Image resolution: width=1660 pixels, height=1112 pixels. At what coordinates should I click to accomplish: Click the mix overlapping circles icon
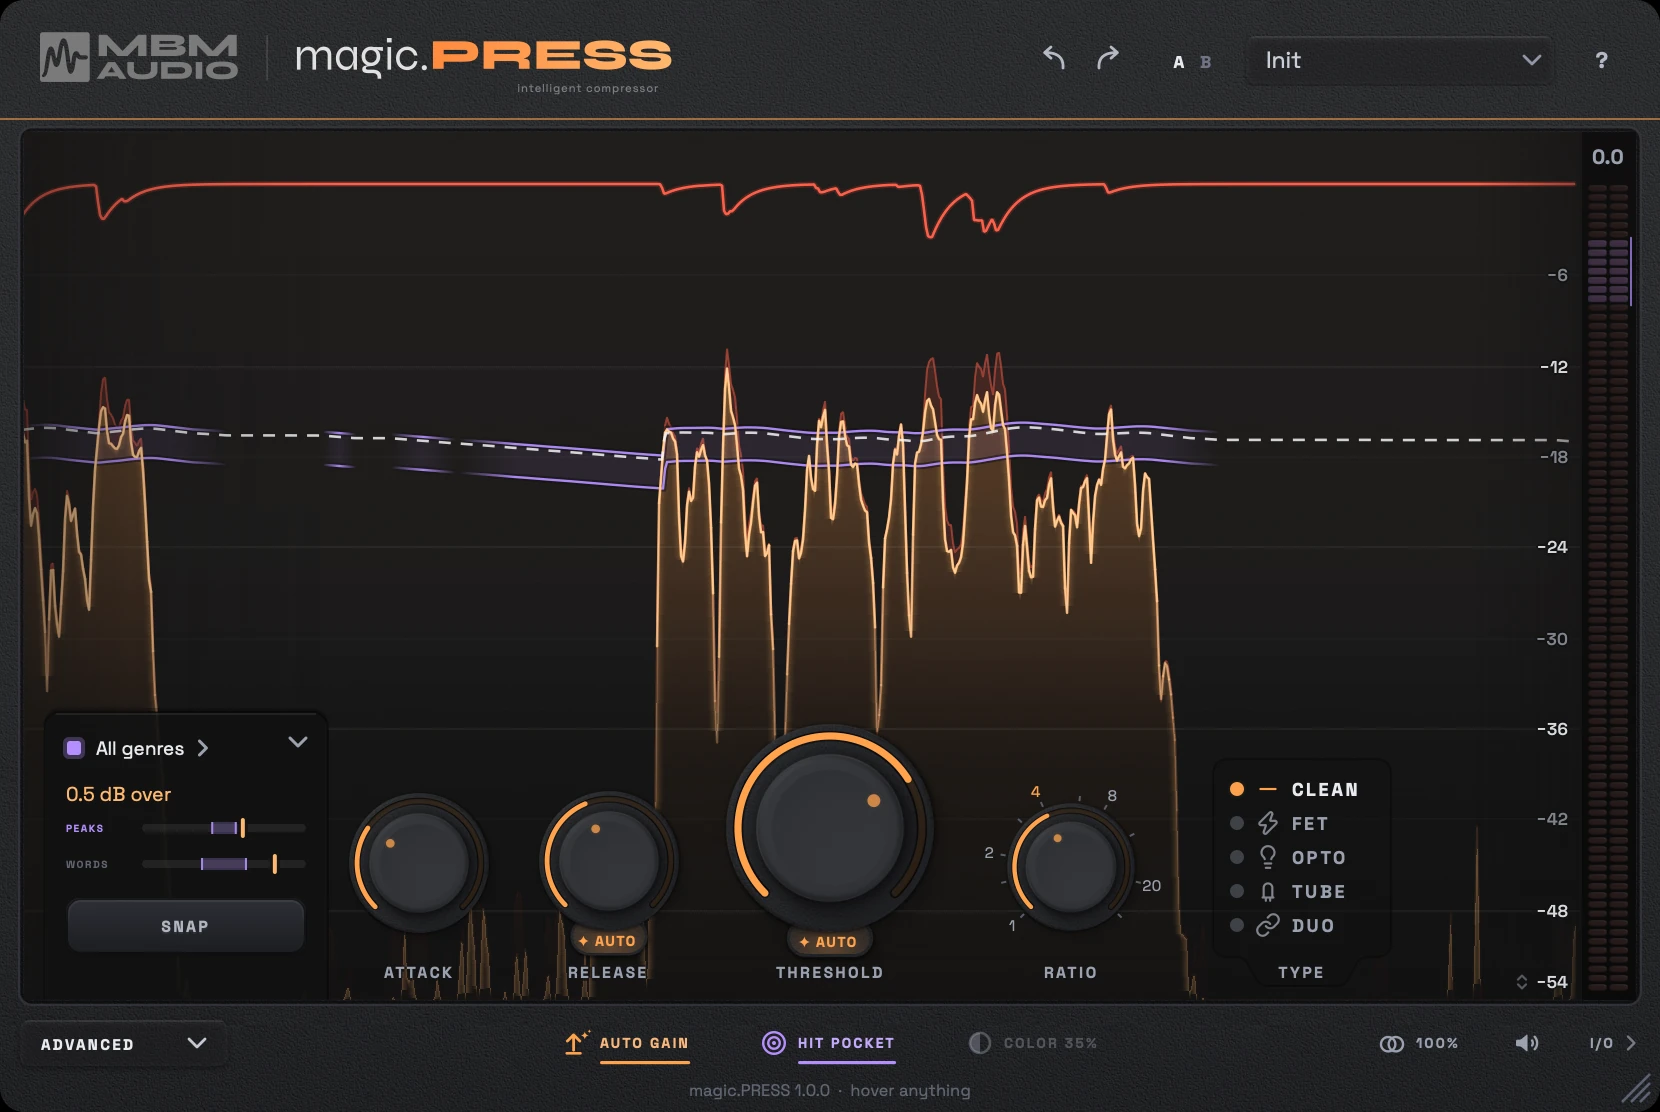pyautogui.click(x=1392, y=1043)
